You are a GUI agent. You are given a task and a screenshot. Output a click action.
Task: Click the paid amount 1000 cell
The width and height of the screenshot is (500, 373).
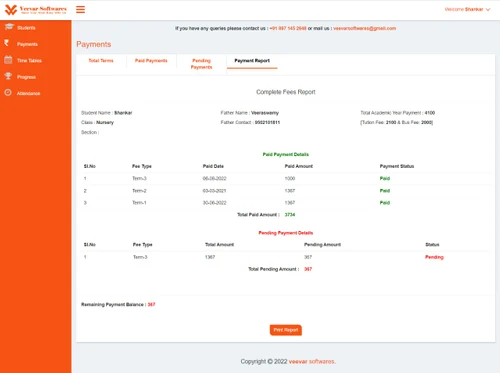pos(290,178)
